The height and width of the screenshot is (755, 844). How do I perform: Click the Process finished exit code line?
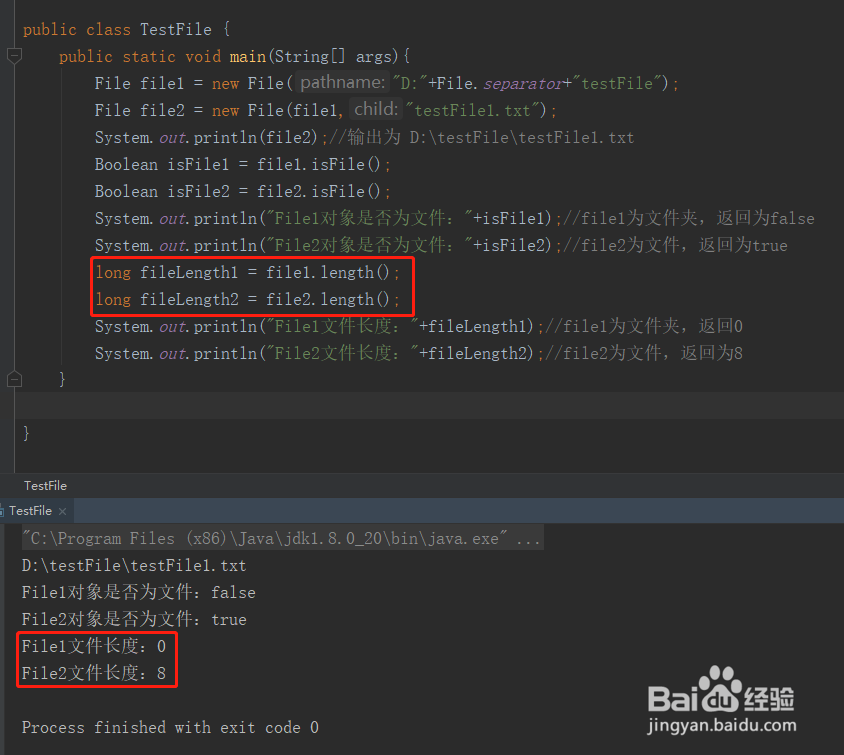[170, 728]
